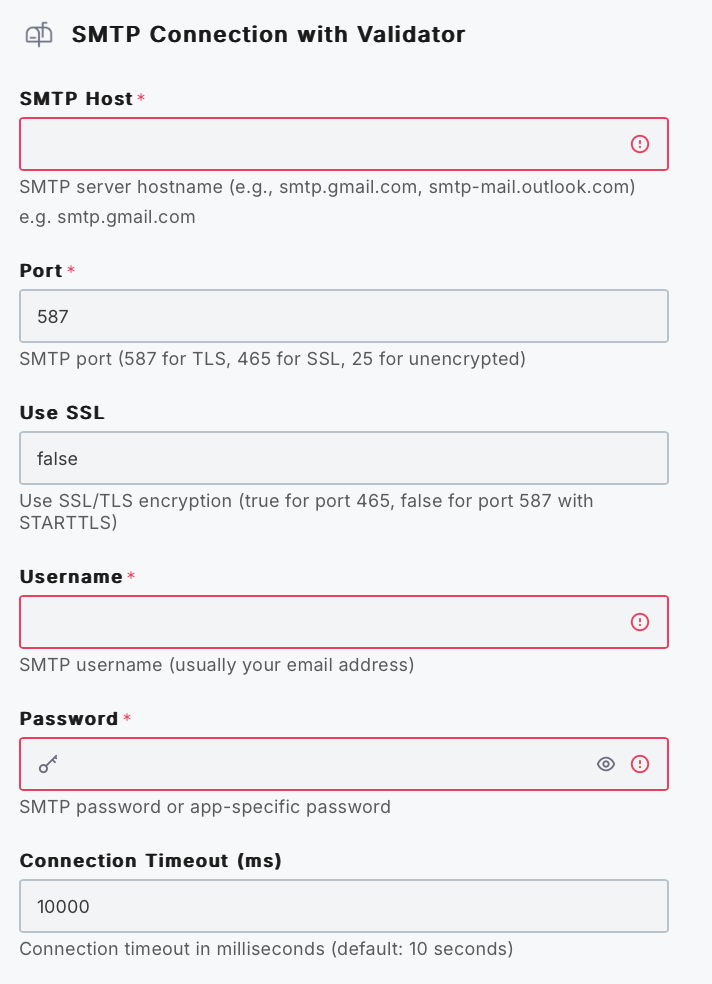Click the SMTP Host label

(76, 98)
